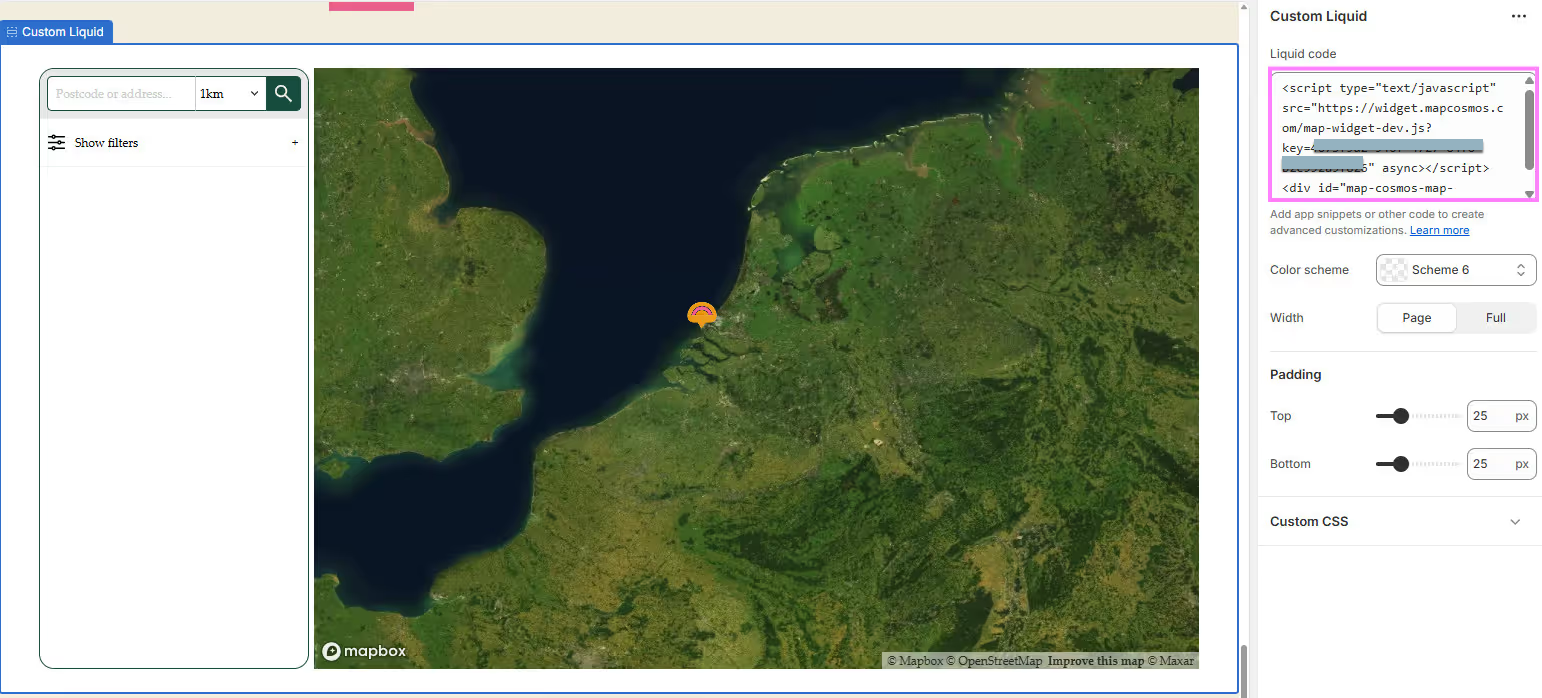Screen dimensions: 1542x698
Task: Click inside the Liquid code editor
Action: click(x=1397, y=134)
